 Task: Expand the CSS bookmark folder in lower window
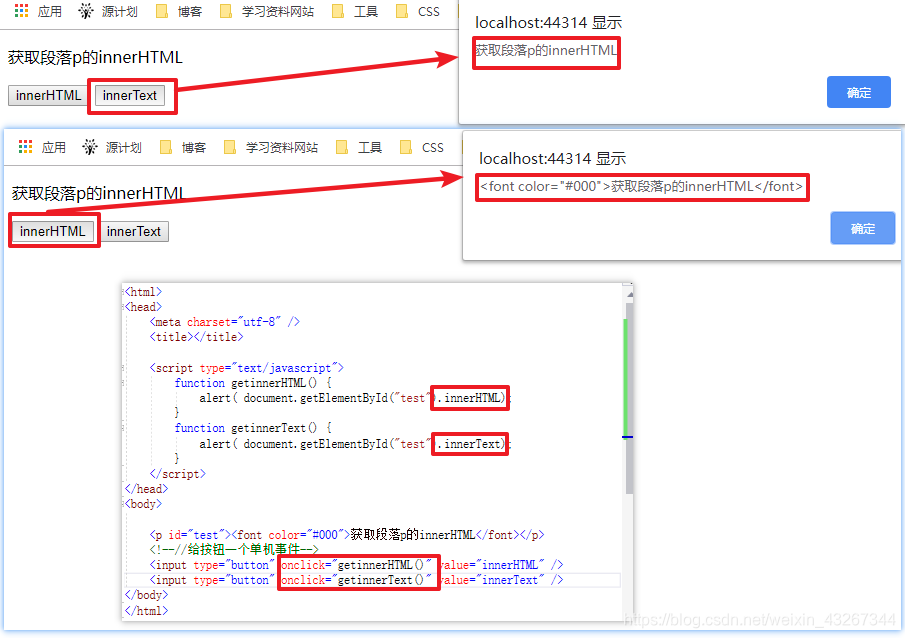pyautogui.click(x=407, y=146)
